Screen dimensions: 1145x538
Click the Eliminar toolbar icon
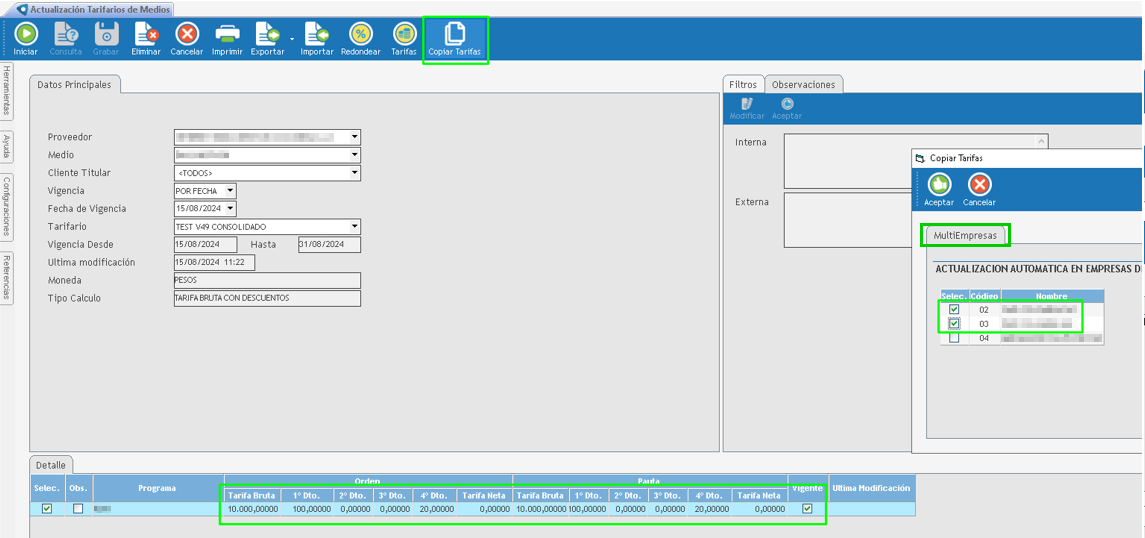(145, 39)
